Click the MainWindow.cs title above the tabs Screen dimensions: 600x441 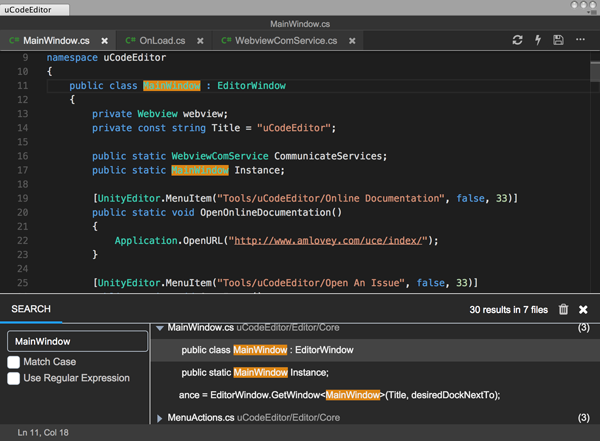pos(300,24)
